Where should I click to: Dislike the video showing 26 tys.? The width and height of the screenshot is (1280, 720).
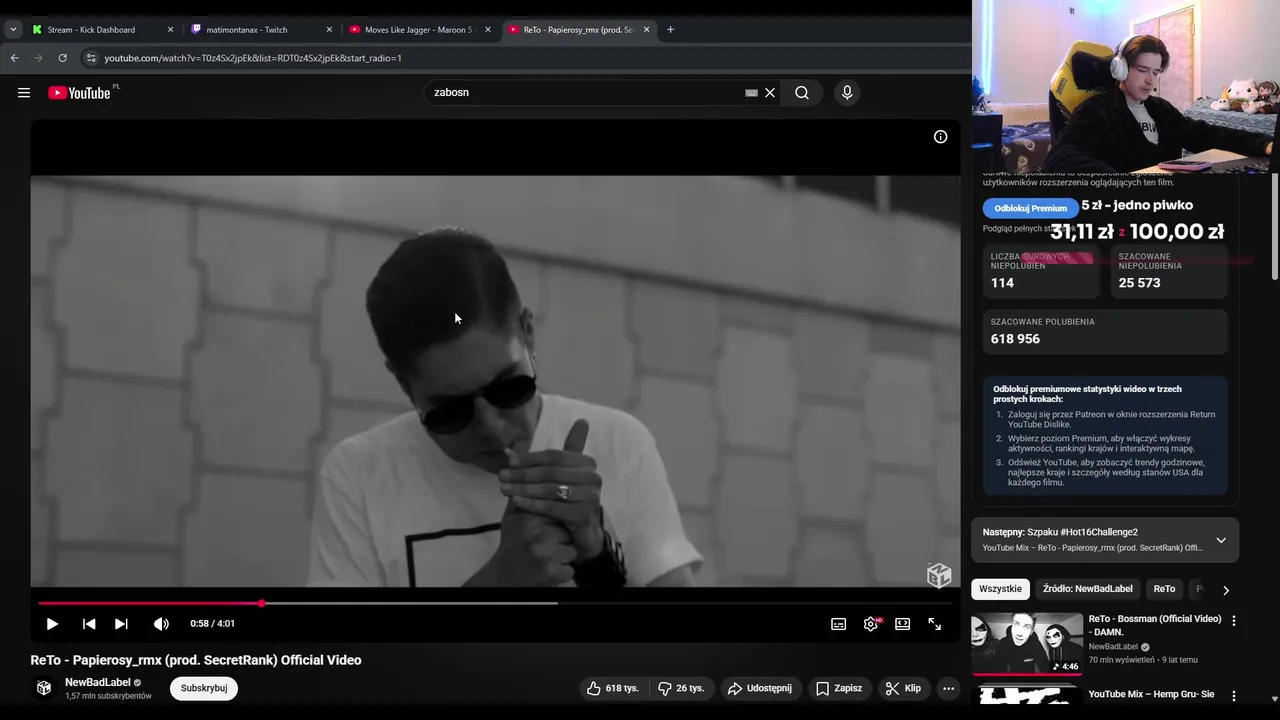point(681,688)
